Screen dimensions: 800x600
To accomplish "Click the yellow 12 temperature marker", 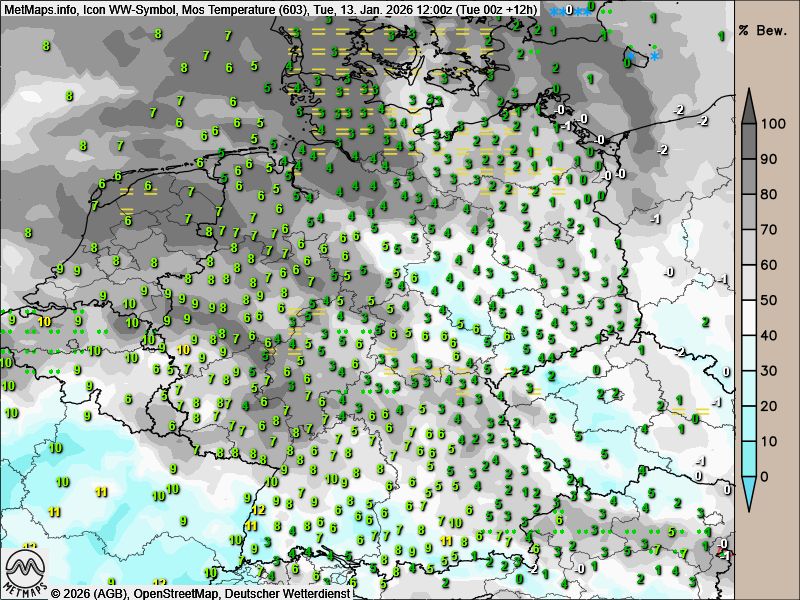I will [x=258, y=509].
